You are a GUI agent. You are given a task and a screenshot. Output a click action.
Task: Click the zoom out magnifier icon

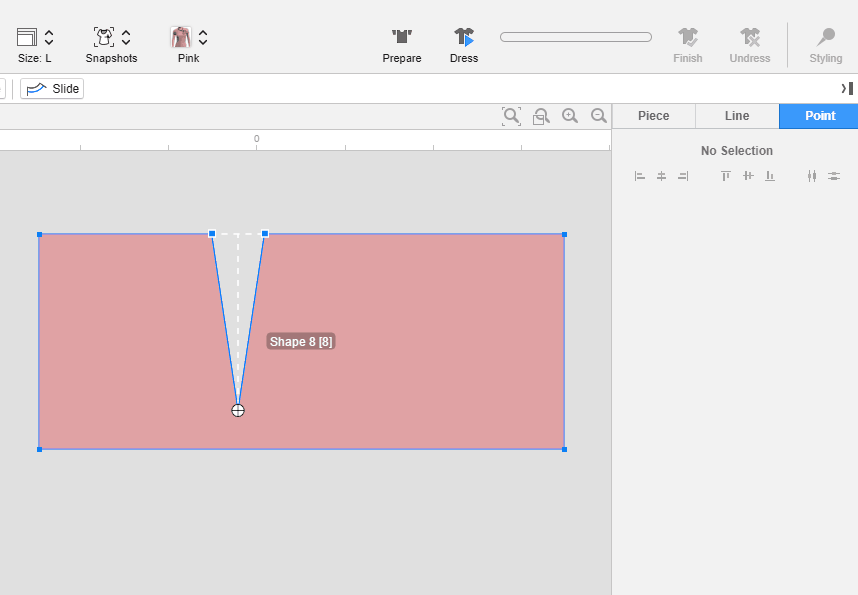tap(599, 116)
